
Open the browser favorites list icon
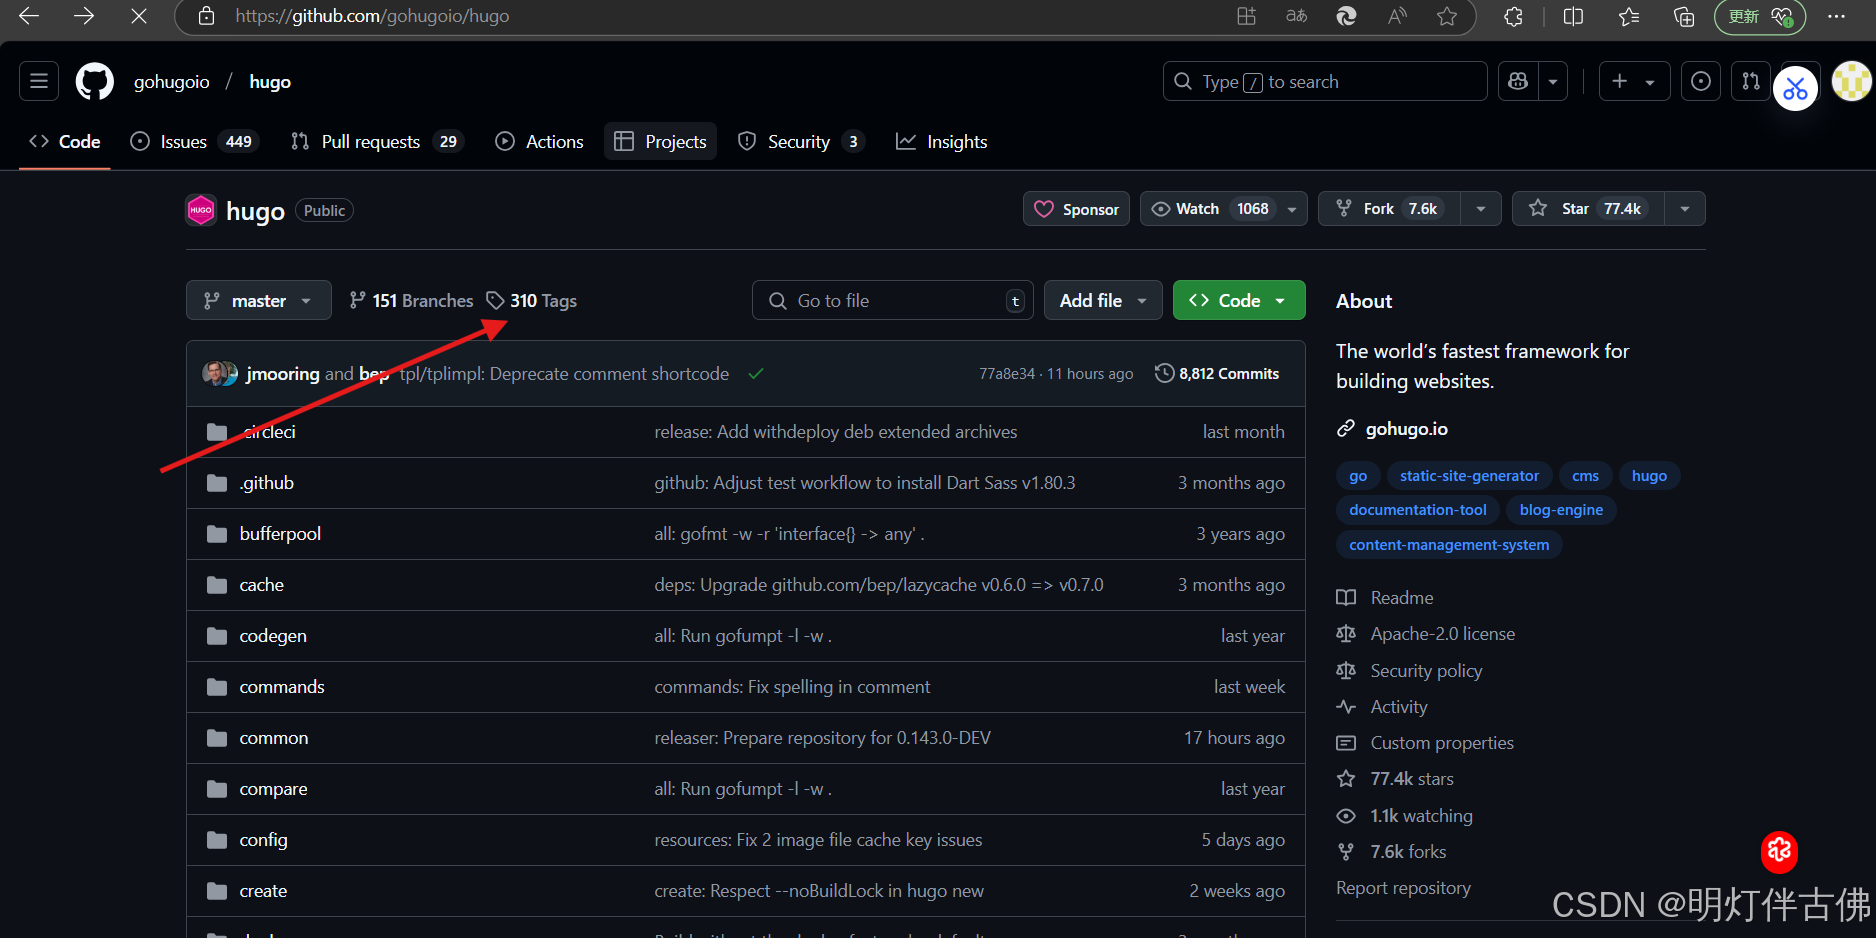coord(1629,16)
